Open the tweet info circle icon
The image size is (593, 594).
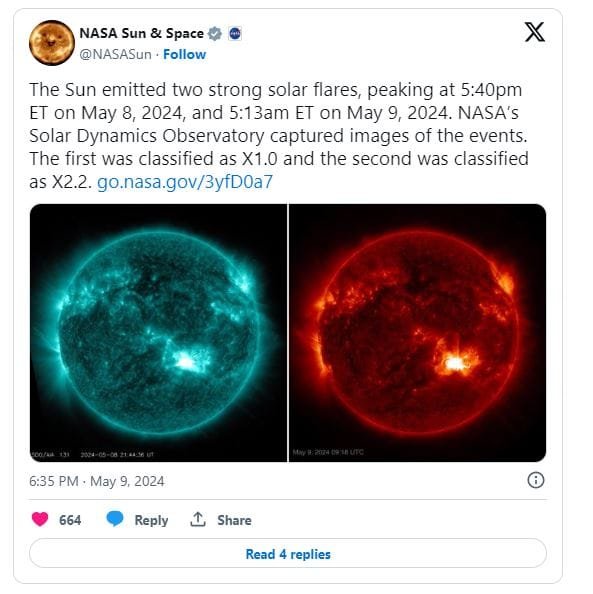(x=535, y=480)
